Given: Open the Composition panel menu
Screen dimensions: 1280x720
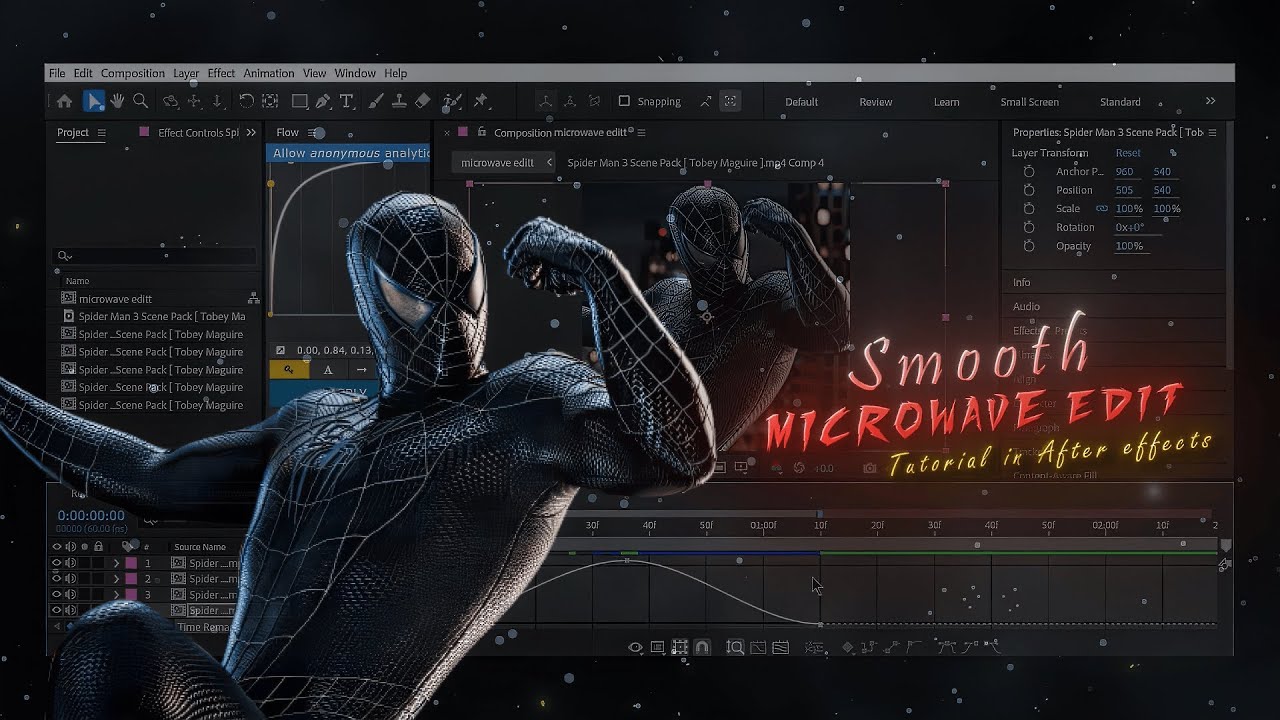Looking at the screenshot, I should tap(641, 132).
